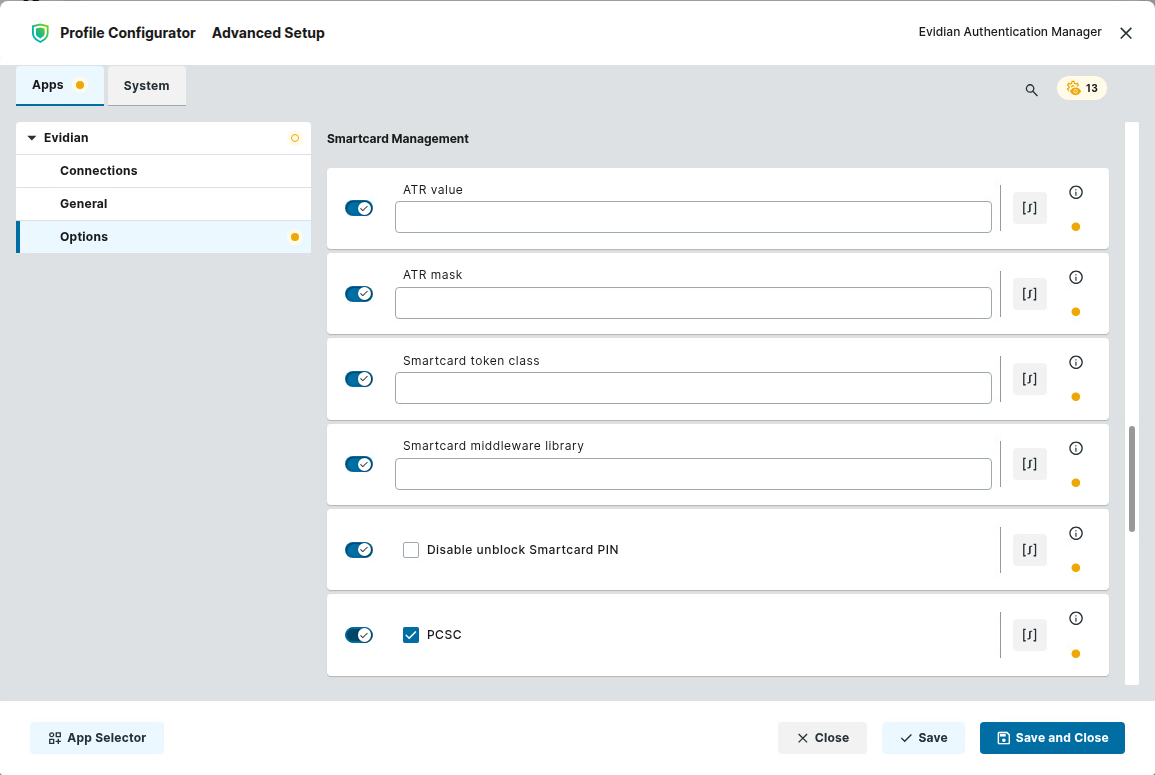Click the Smartcard Management heading
Viewport: 1155px width, 775px height.
click(398, 139)
